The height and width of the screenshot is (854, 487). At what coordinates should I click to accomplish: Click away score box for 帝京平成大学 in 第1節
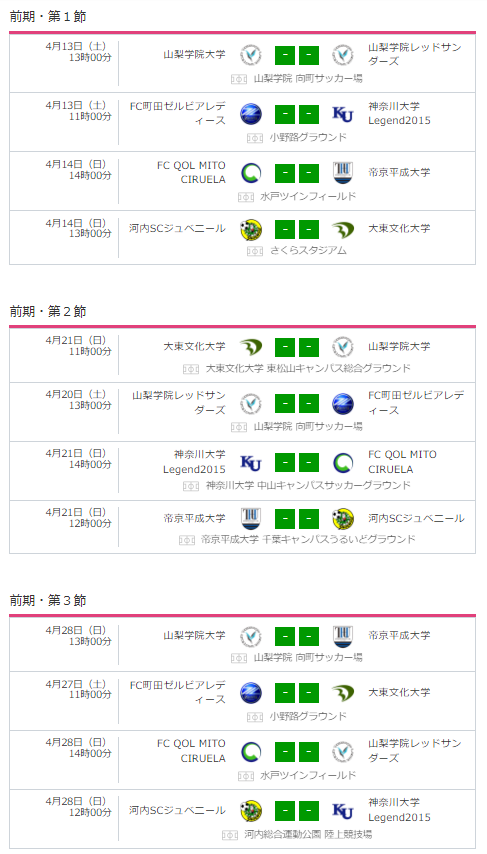(x=309, y=173)
